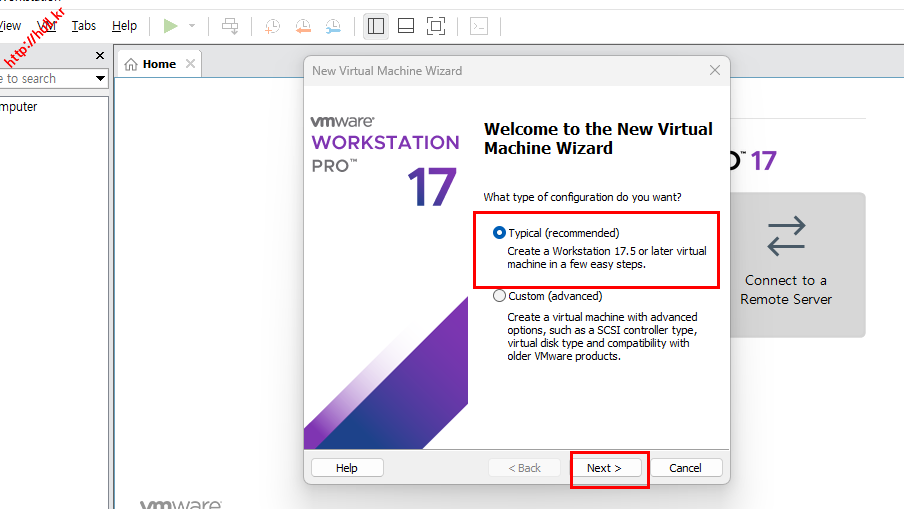The height and width of the screenshot is (509, 904).
Task: Revert to the previous snapshot icon
Action: click(x=303, y=26)
